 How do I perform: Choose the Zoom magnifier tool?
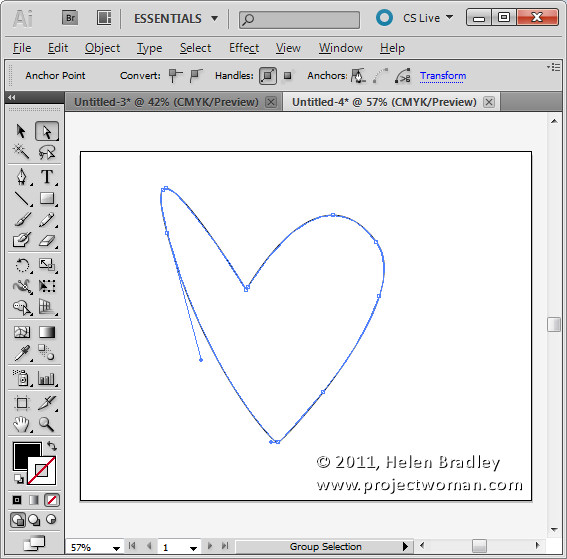47,424
